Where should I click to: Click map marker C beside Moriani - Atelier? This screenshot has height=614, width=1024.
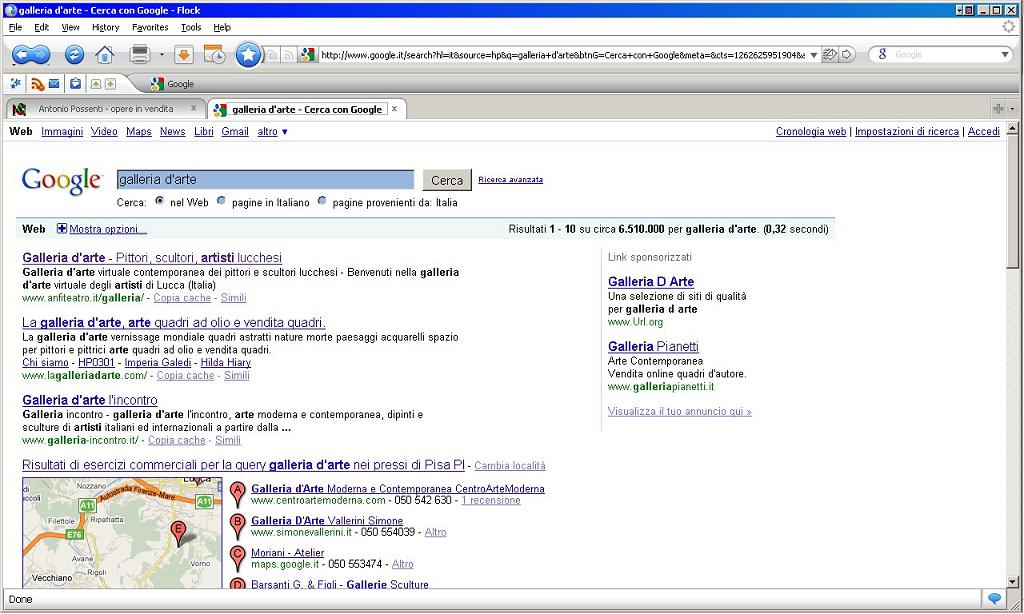coord(238,558)
